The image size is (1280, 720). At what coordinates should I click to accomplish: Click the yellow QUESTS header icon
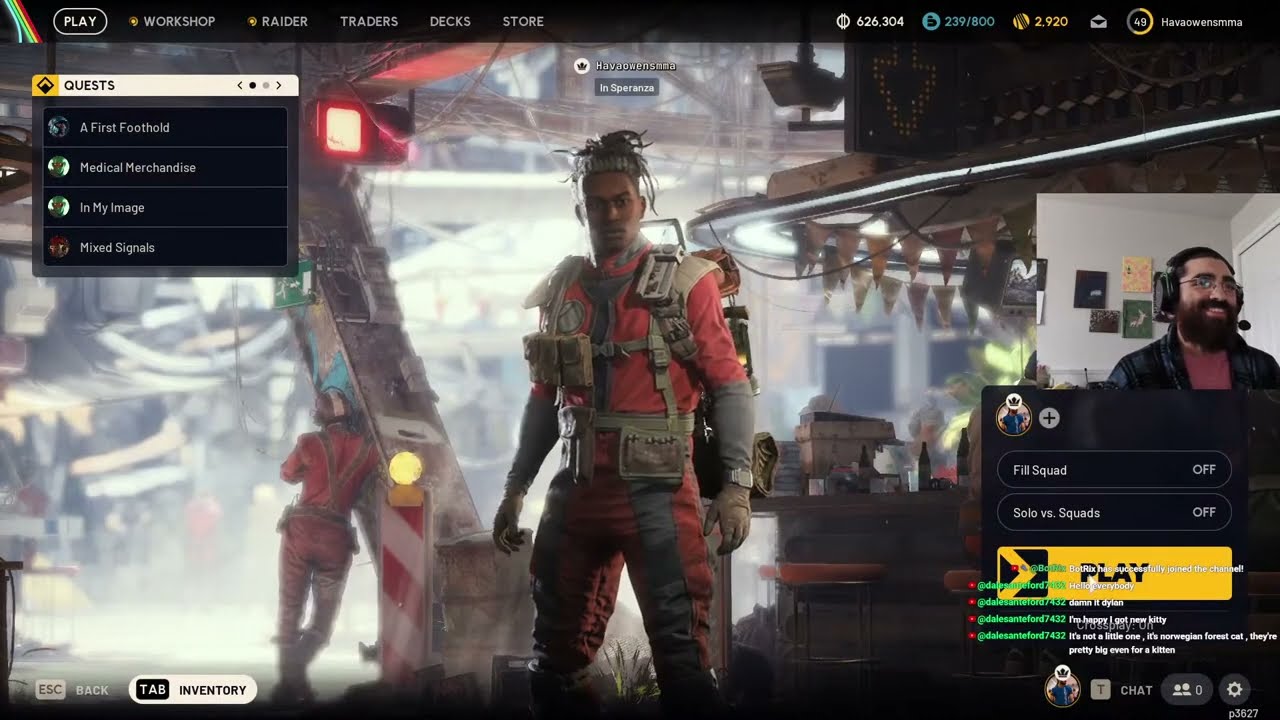(x=45, y=85)
